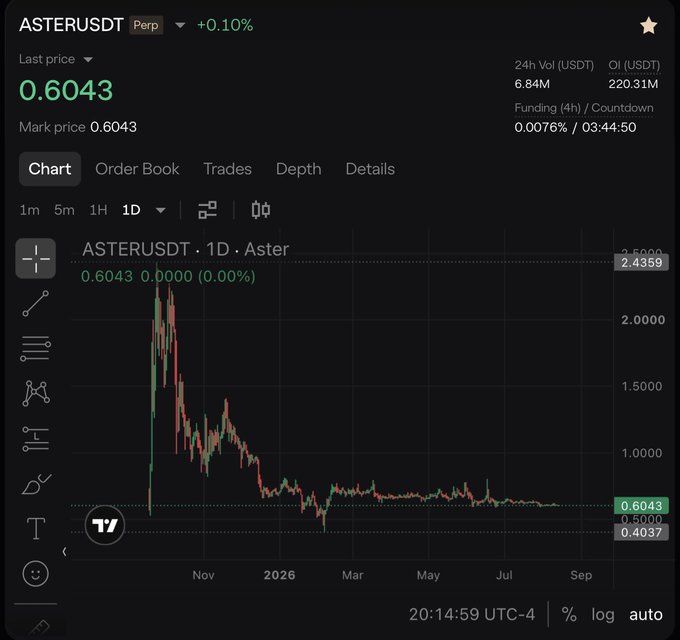
Task: Select the 5m timeframe
Action: (64, 210)
